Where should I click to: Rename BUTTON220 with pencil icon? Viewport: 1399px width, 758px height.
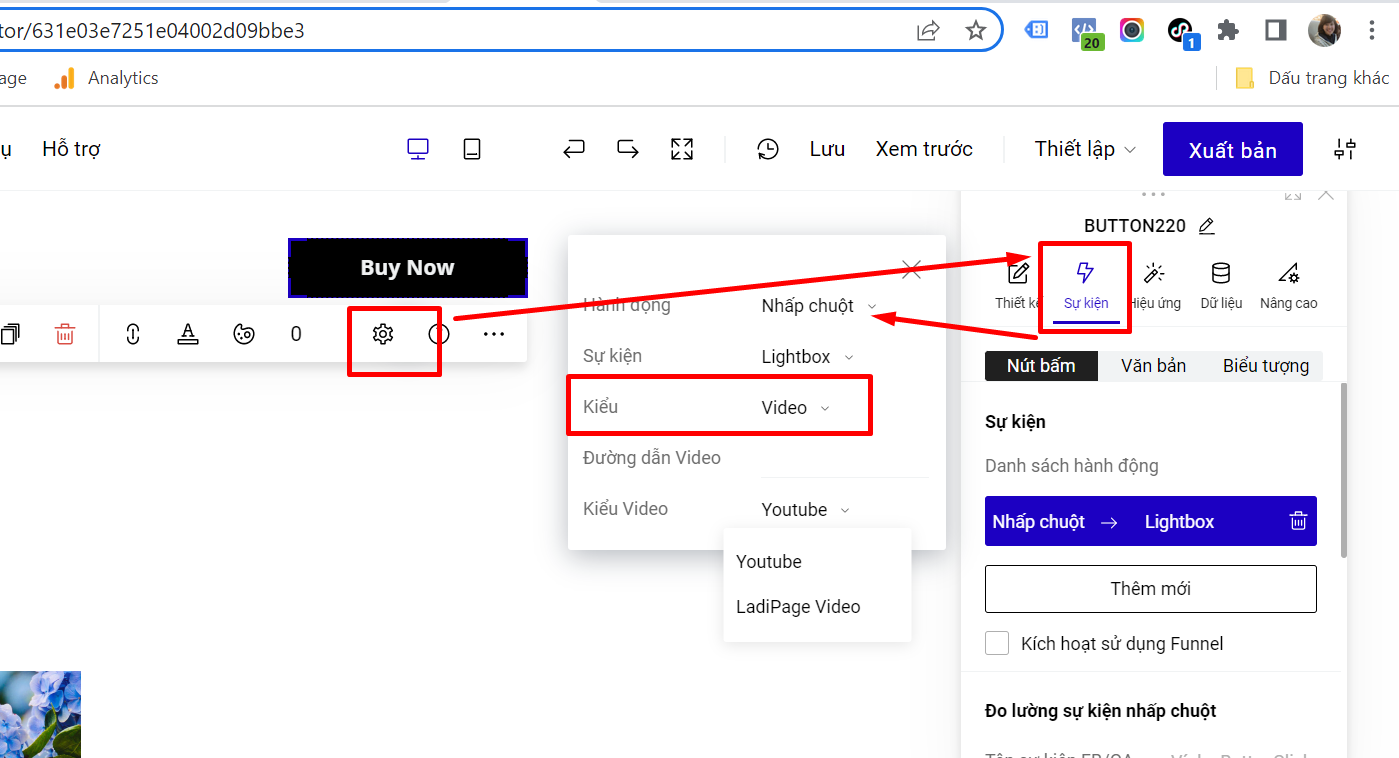pos(1207,226)
